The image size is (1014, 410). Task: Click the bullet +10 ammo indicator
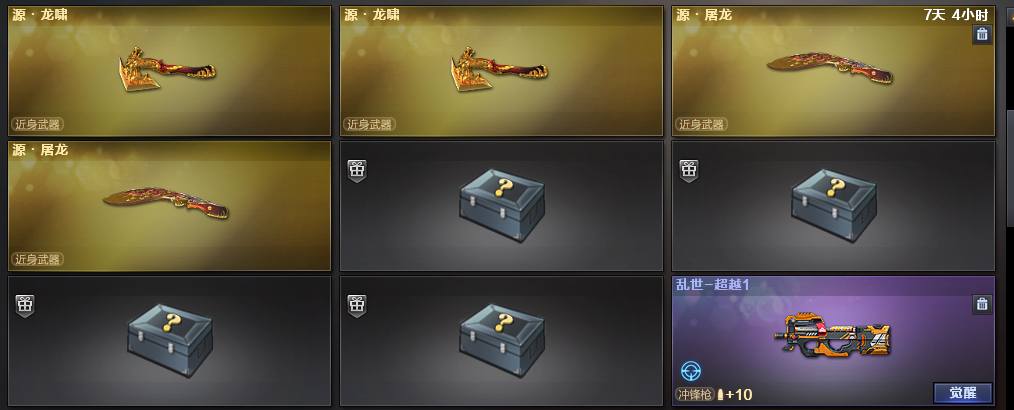click(735, 394)
